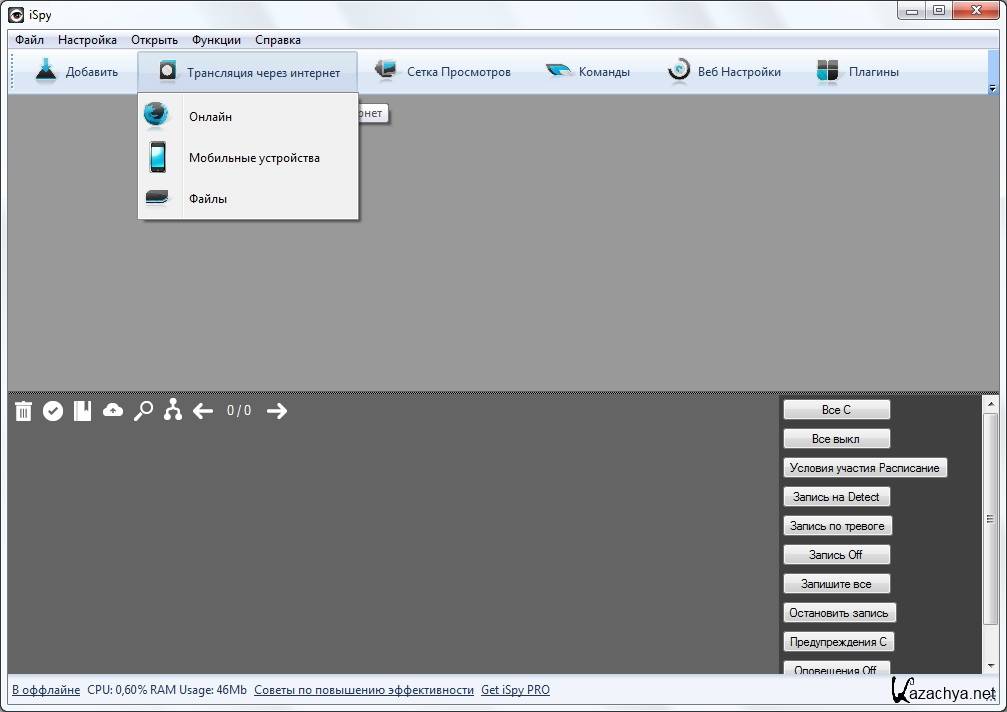
Task: Open the Настройка menu
Action: (x=87, y=40)
